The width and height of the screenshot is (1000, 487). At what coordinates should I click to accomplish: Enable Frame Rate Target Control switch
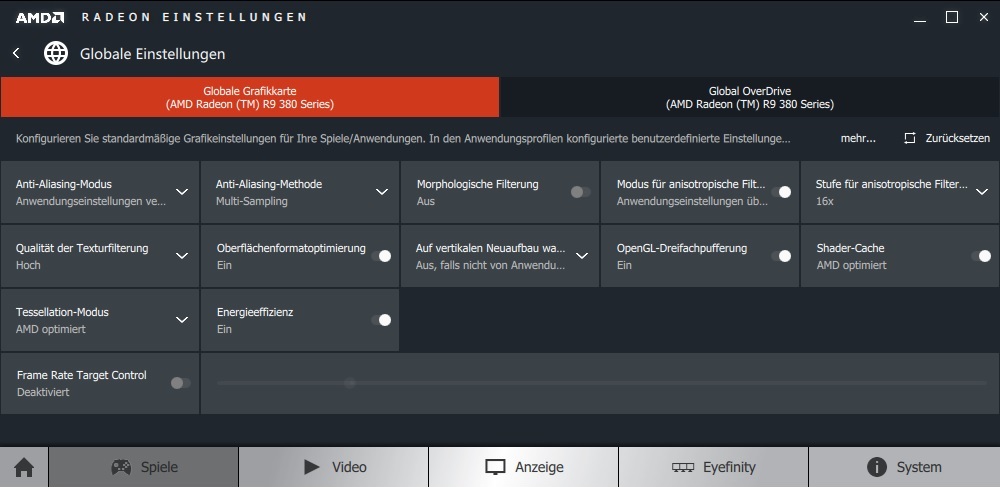click(180, 383)
